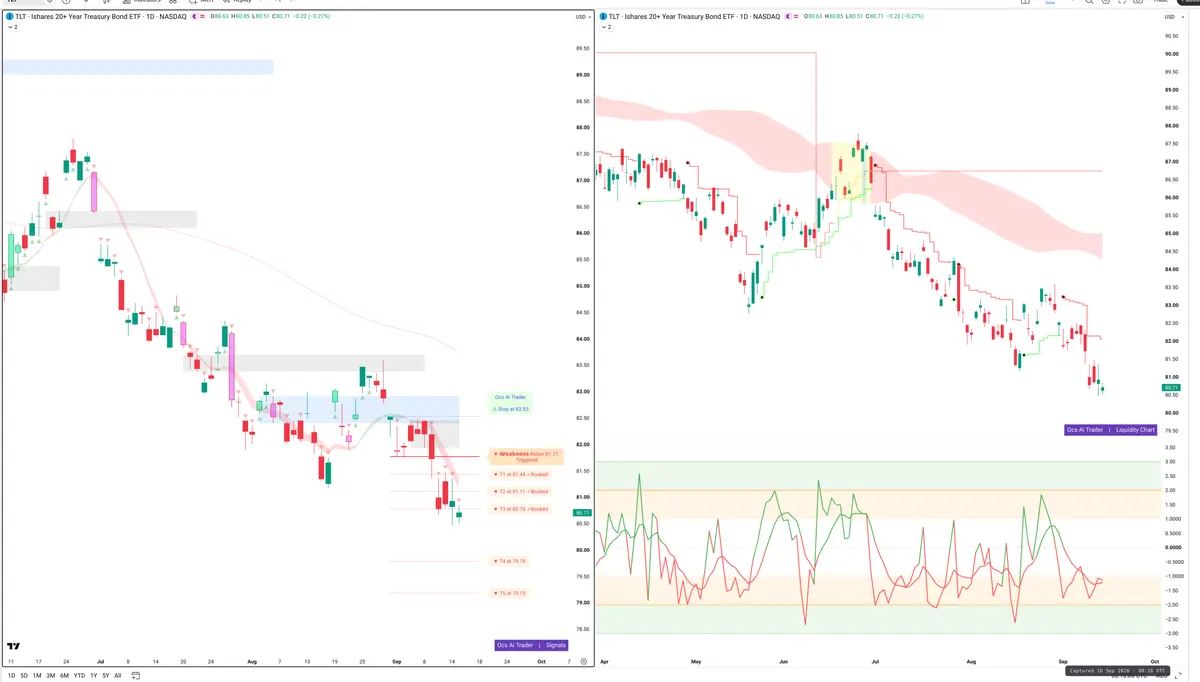Click the 'Aug' label on left time axis
1200x682 pixels.
(x=251, y=662)
